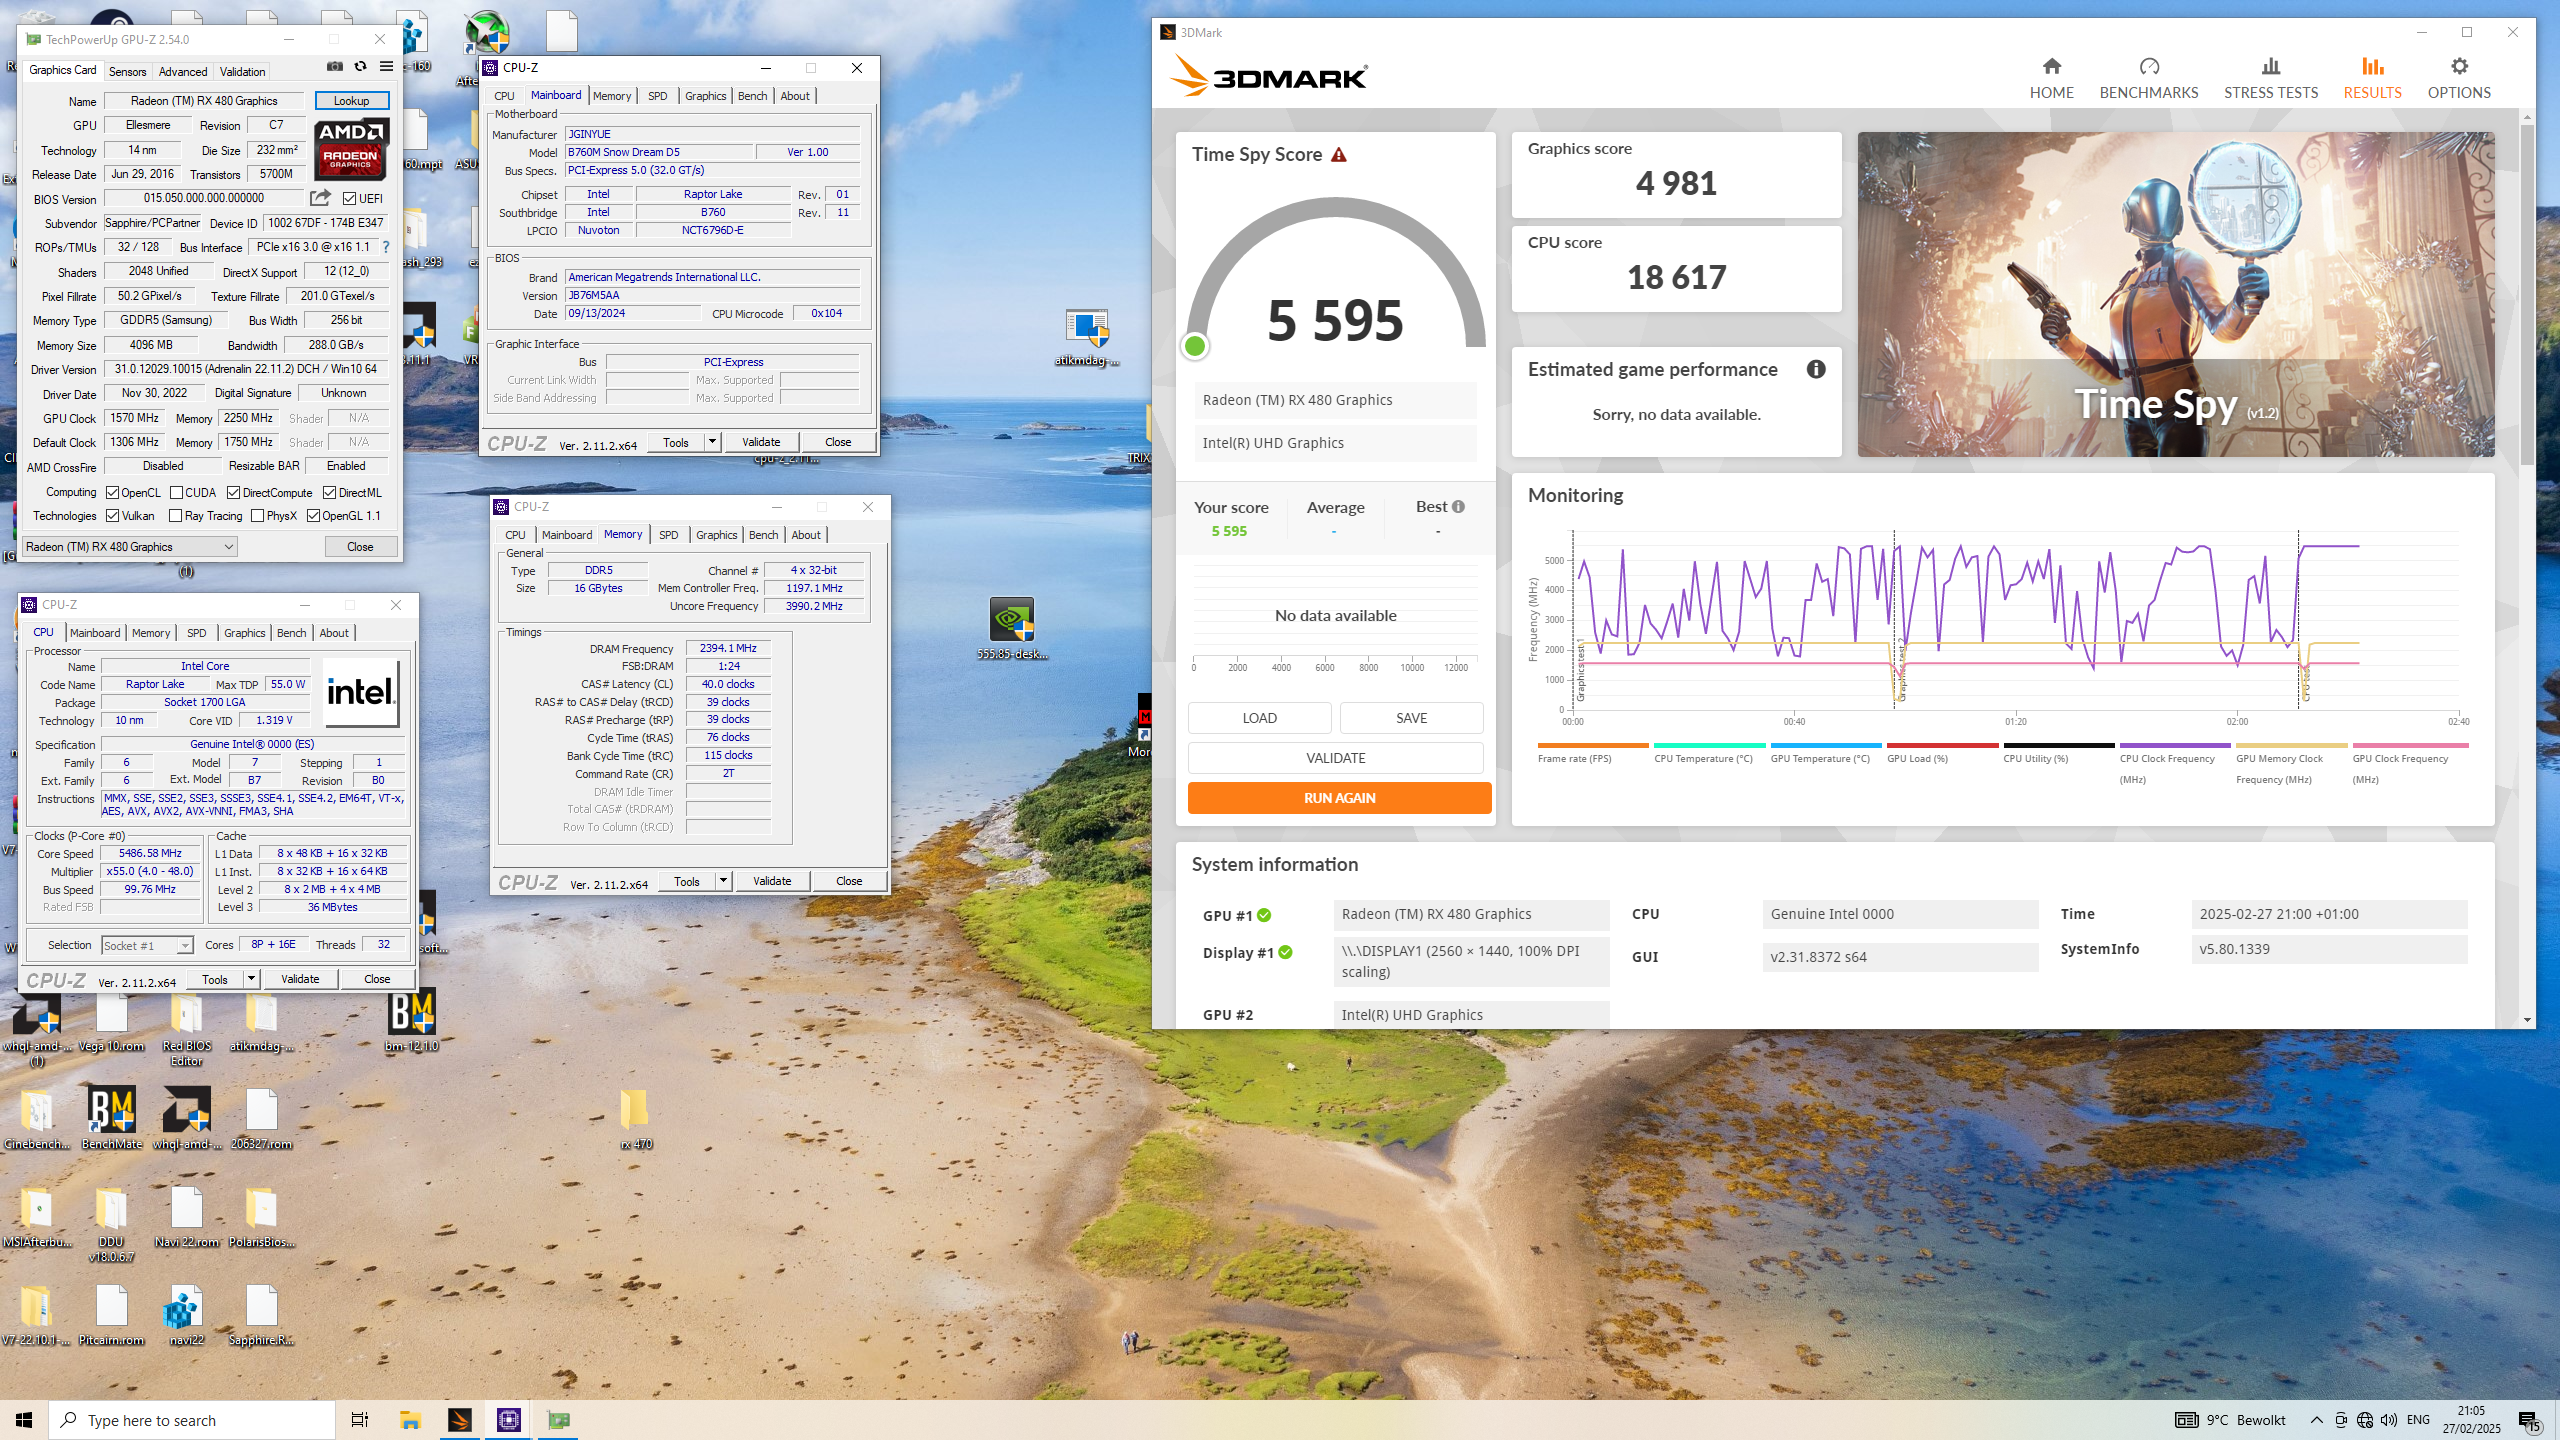Image resolution: width=2560 pixels, height=1440 pixels.
Task: Switch to the GPU-Z Validation tab
Action: 242,71
